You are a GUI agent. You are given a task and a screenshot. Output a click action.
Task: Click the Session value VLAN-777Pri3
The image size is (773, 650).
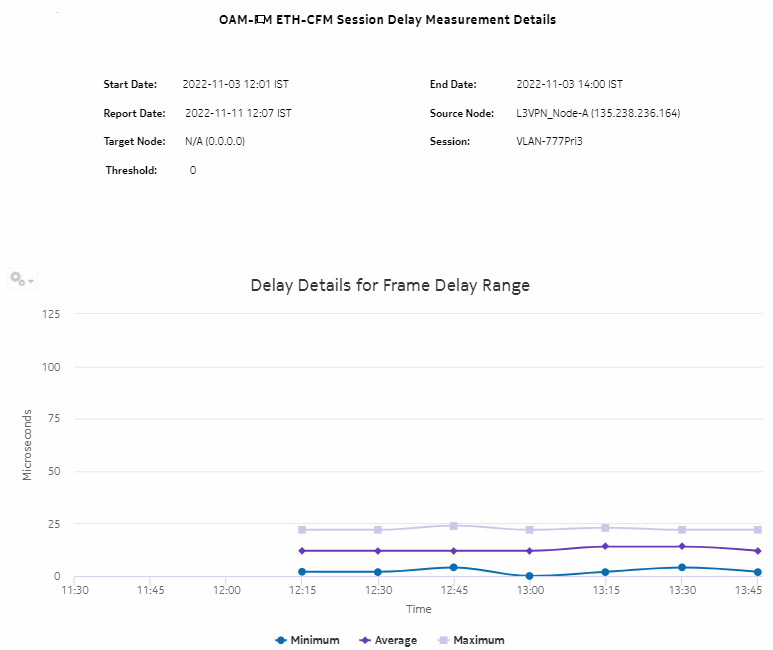tap(549, 142)
